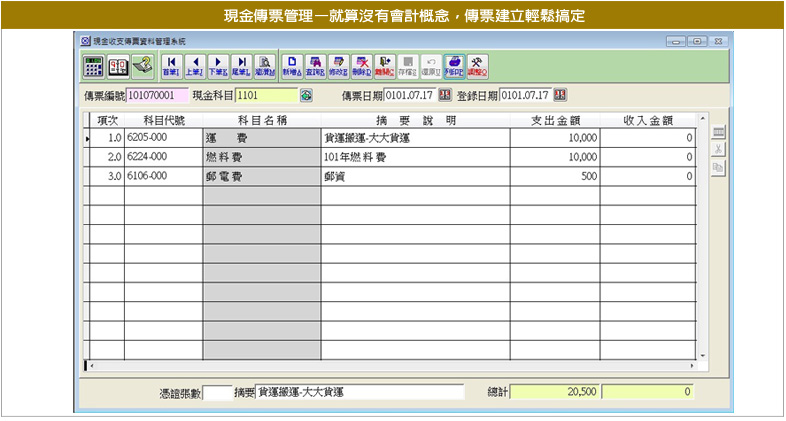
Task: Print the voucher using the 列印 icon
Action: (454, 66)
